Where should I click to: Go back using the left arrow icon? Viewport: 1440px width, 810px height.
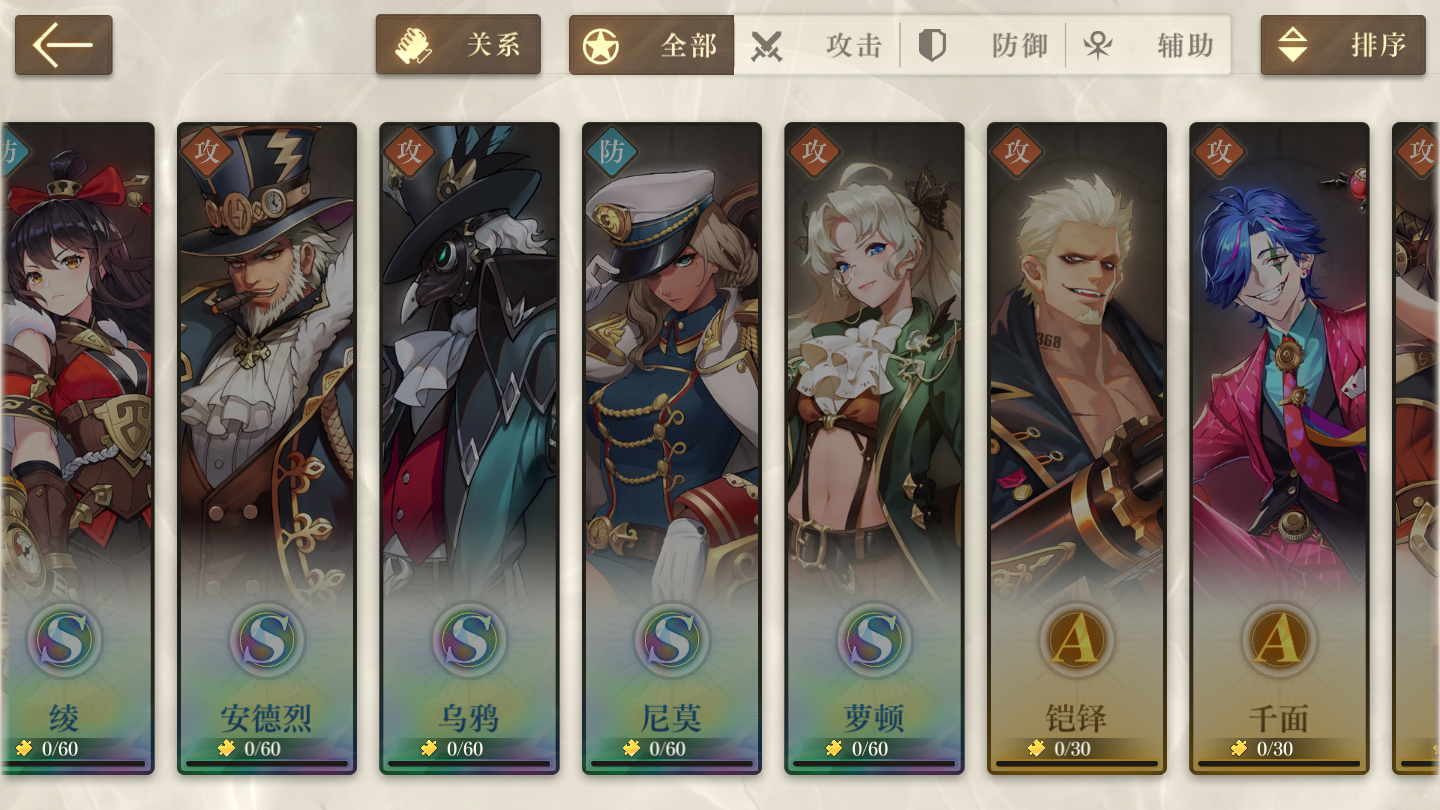coord(63,45)
